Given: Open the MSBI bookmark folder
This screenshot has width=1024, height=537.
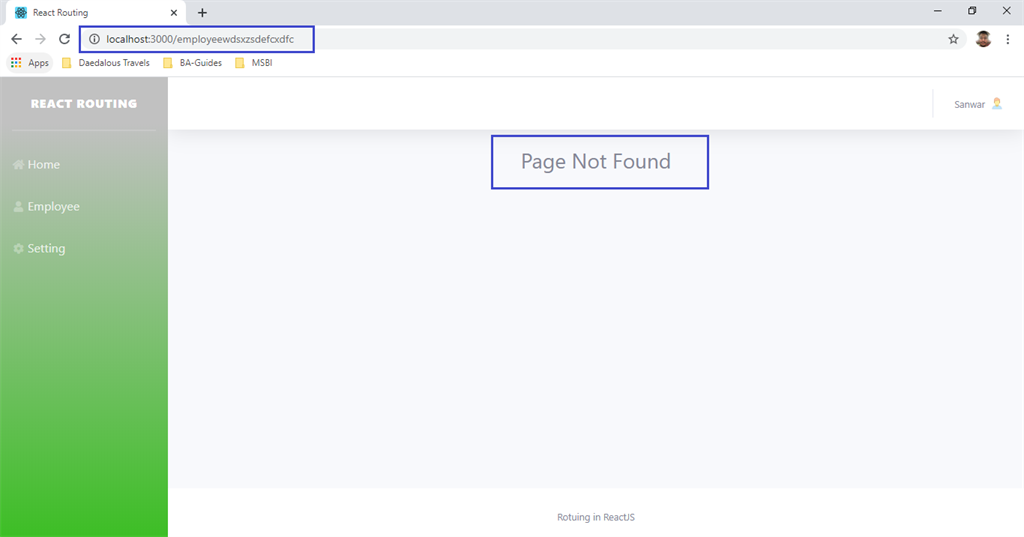Looking at the screenshot, I should (253, 63).
